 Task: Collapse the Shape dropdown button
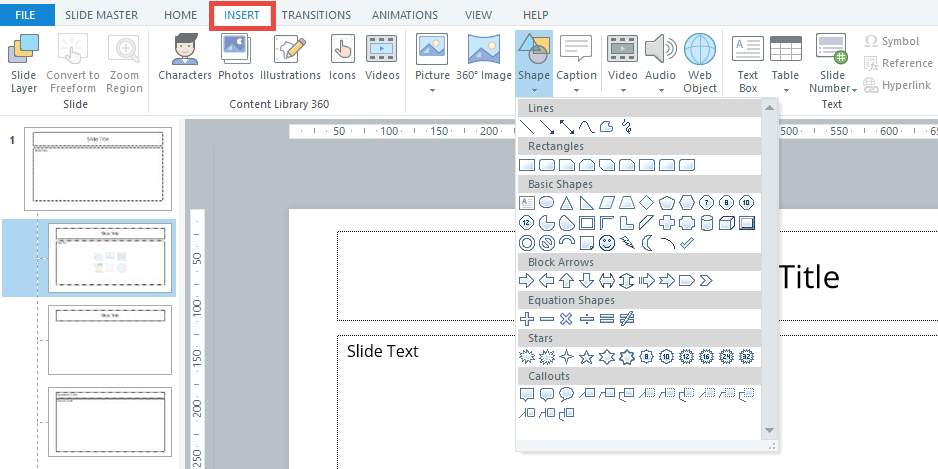click(534, 63)
